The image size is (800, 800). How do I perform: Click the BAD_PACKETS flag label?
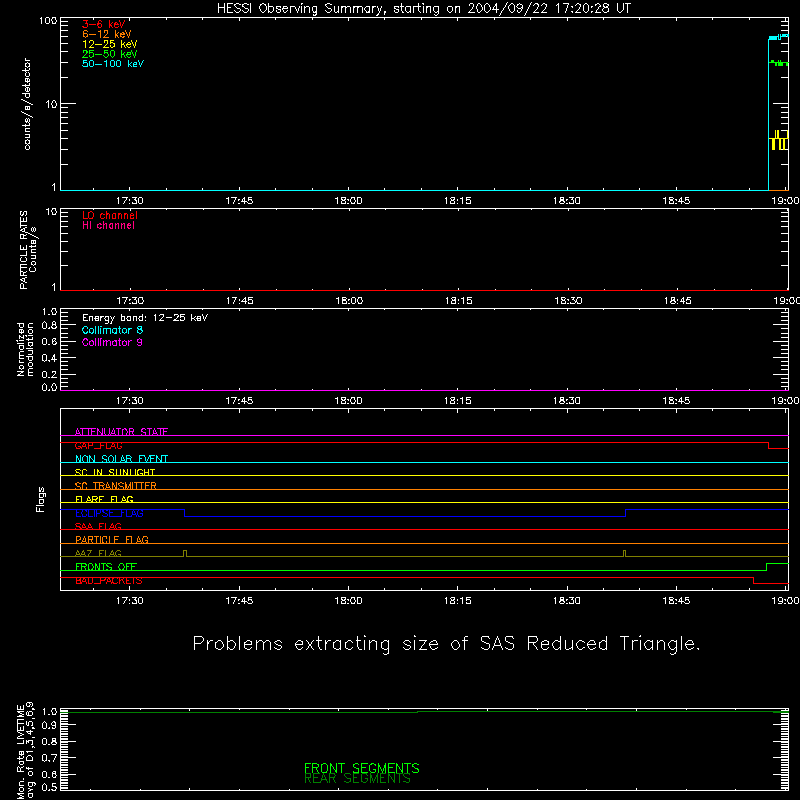(x=109, y=581)
